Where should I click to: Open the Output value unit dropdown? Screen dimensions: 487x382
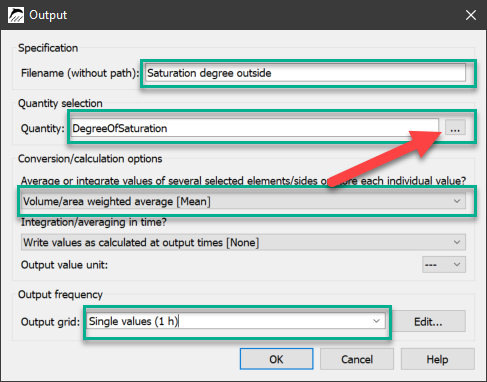(x=444, y=265)
